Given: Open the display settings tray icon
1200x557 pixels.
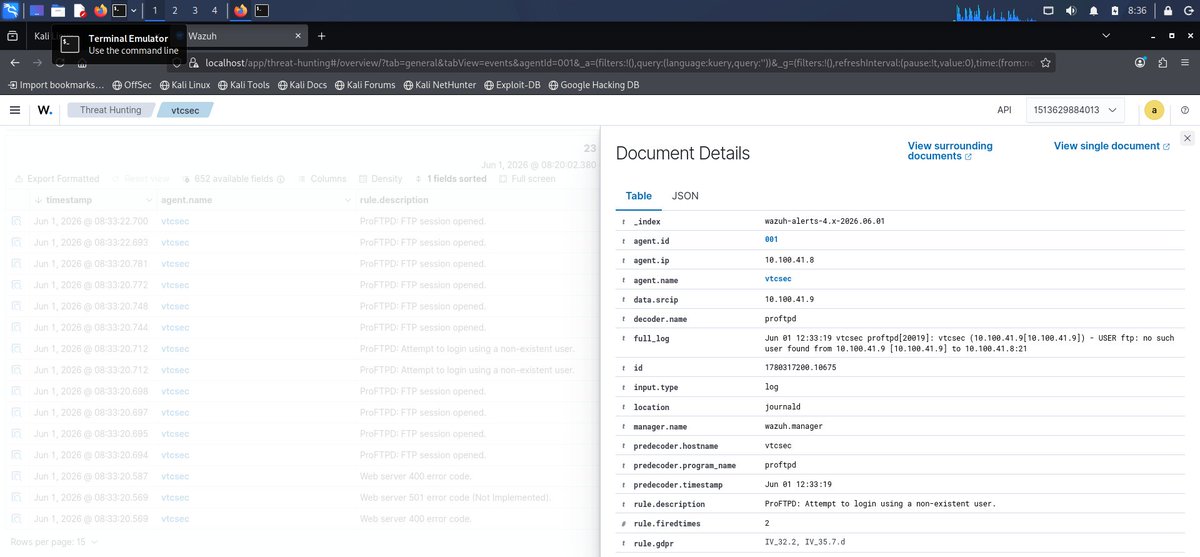Looking at the screenshot, I should coord(1048,10).
